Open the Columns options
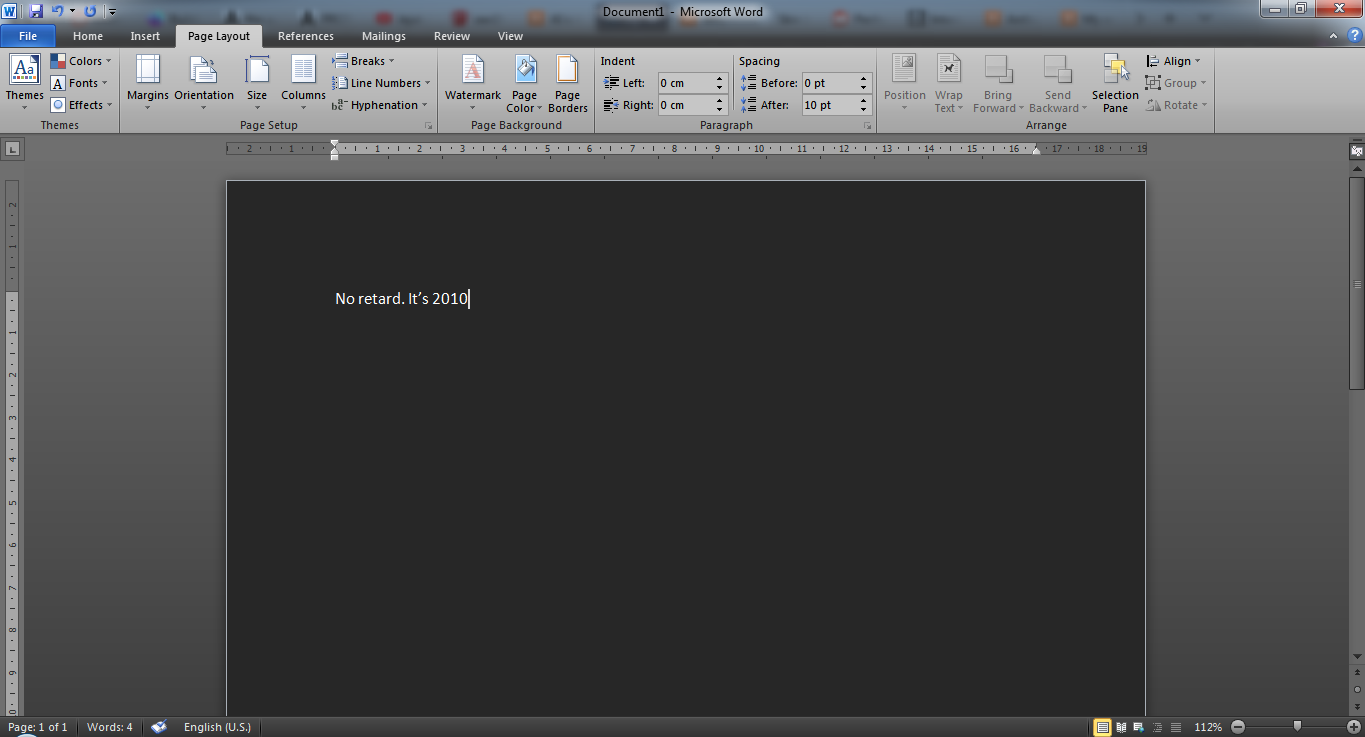 coord(303,84)
